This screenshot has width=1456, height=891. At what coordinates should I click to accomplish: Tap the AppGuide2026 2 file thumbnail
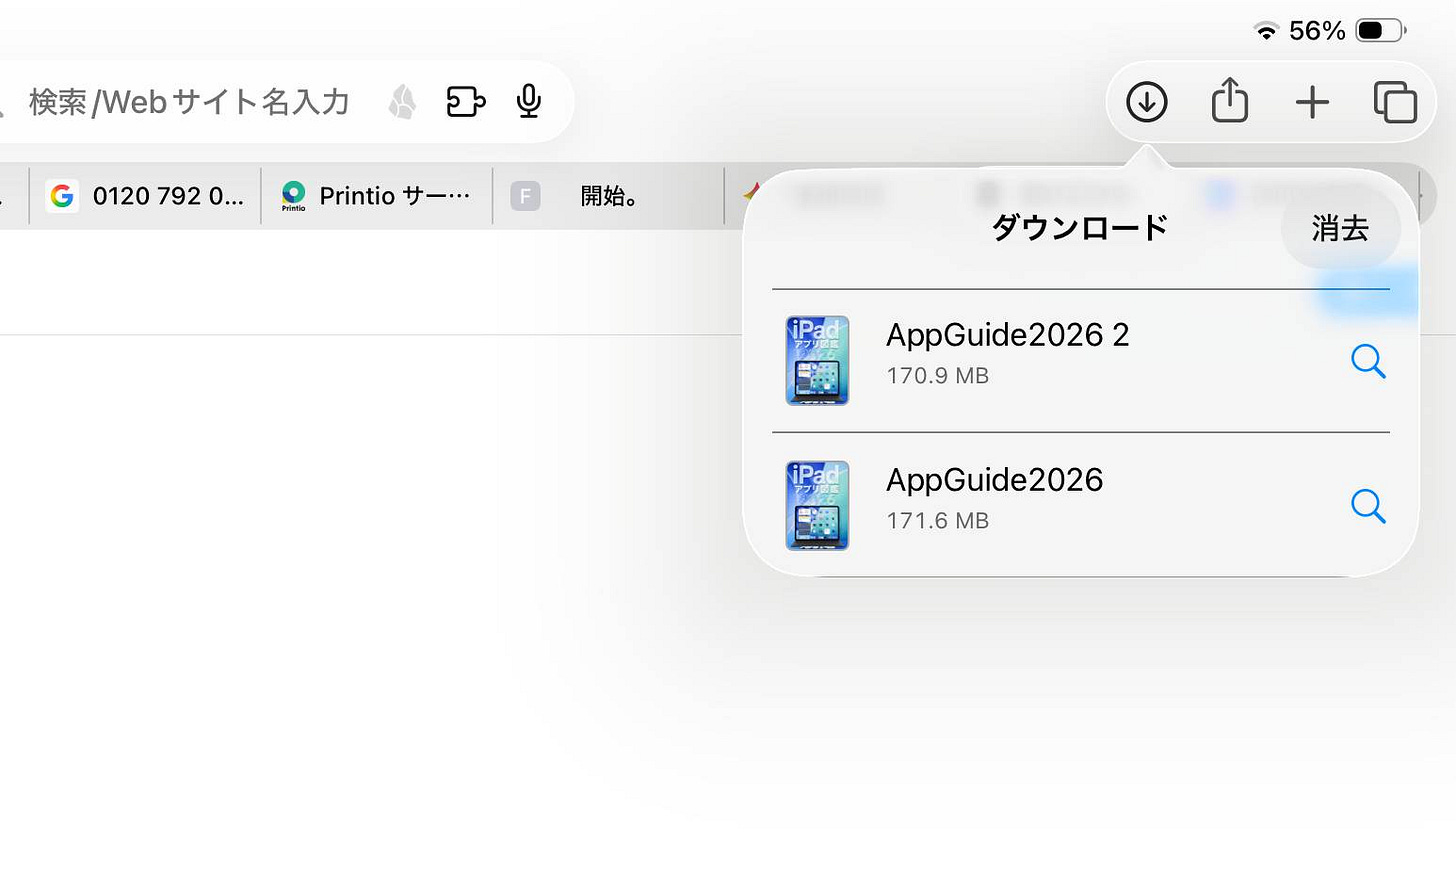coord(817,360)
